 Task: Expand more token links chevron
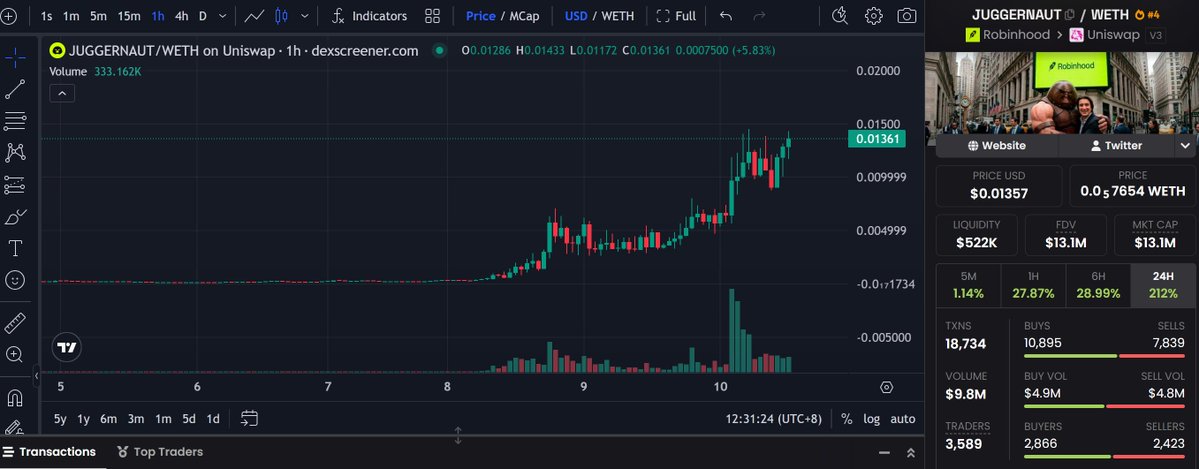click(x=1185, y=145)
